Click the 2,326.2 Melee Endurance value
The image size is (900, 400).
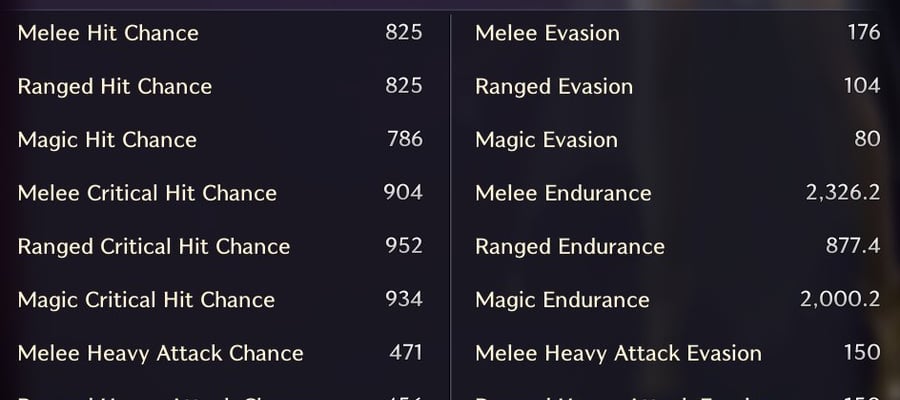[843, 193]
